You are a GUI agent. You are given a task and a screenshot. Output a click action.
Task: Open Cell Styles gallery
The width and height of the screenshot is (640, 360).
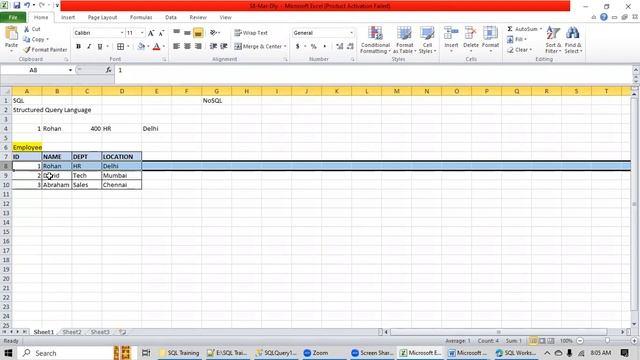pos(427,40)
